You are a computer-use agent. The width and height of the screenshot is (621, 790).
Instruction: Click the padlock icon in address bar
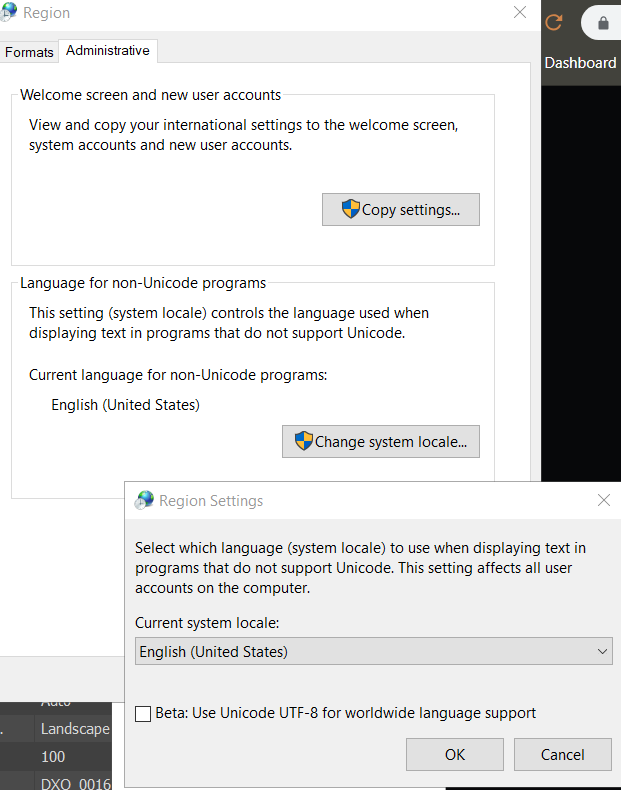coord(603,22)
